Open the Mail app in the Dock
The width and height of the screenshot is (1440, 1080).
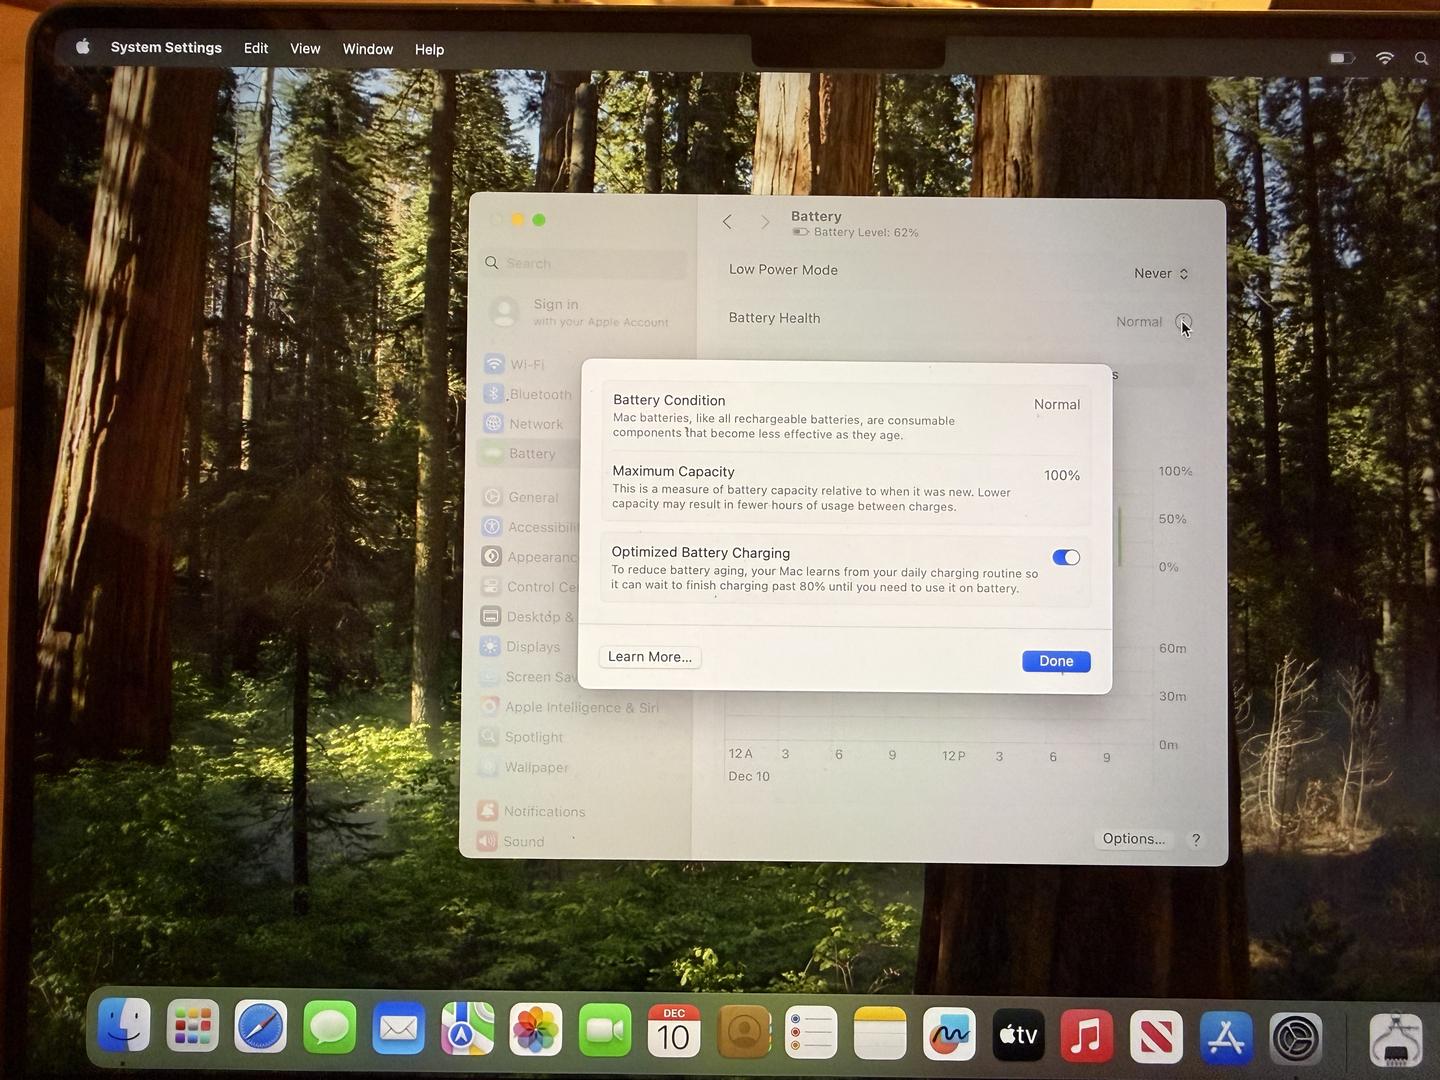coord(399,1028)
